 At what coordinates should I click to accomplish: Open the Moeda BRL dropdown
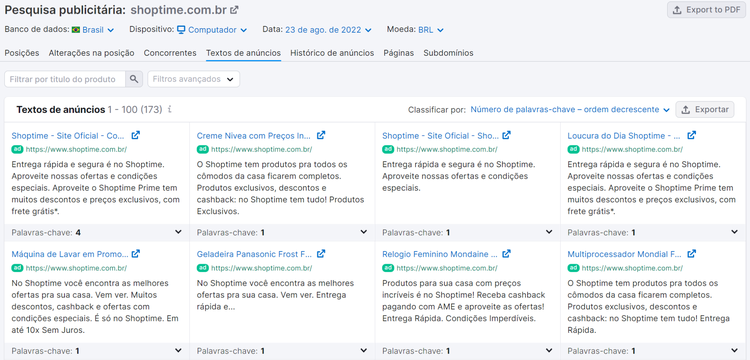click(x=431, y=30)
